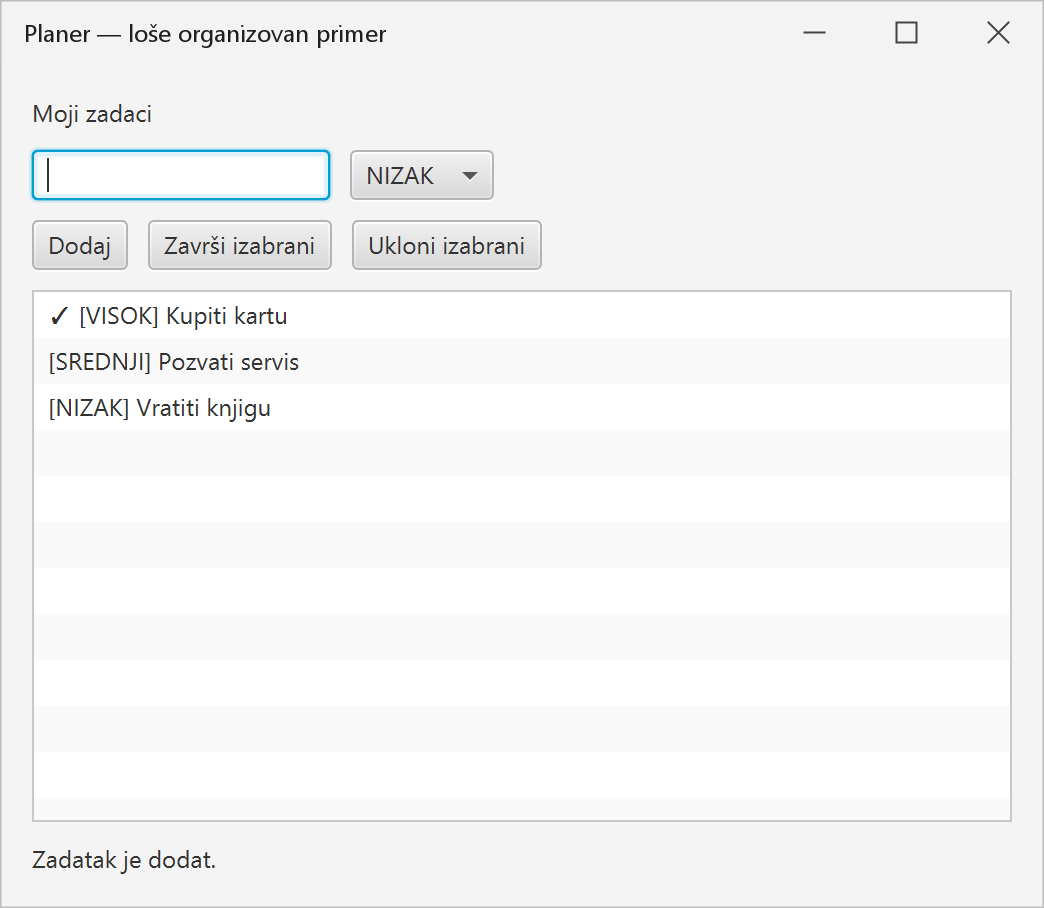Viewport: 1044px width, 908px height.
Task: Maximize the Planer window
Action: pyautogui.click(x=906, y=33)
